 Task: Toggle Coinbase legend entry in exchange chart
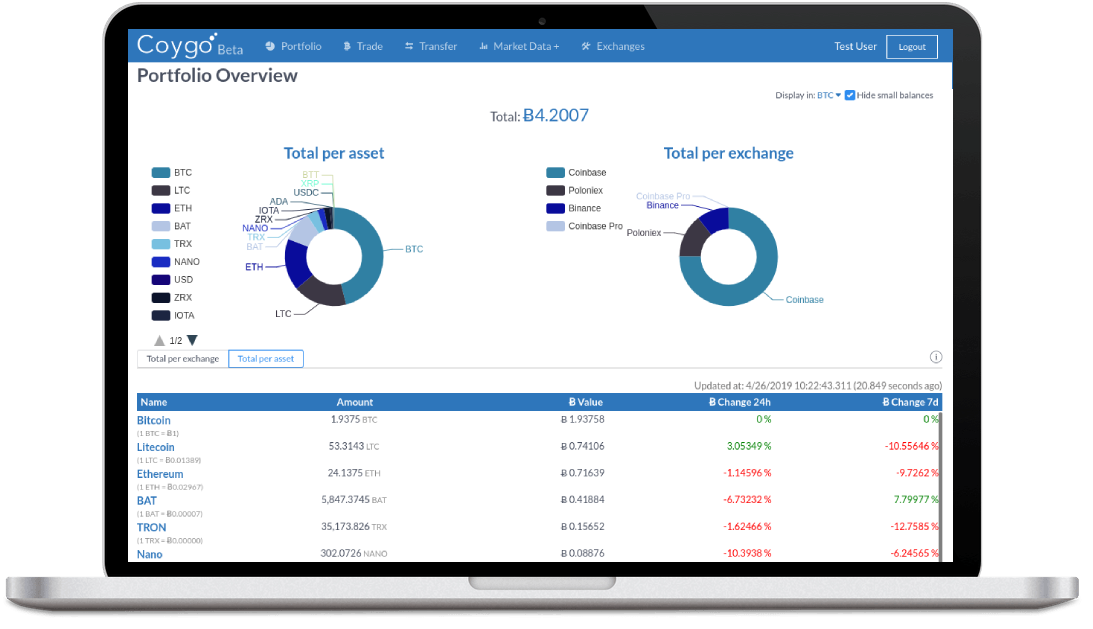[x=576, y=172]
